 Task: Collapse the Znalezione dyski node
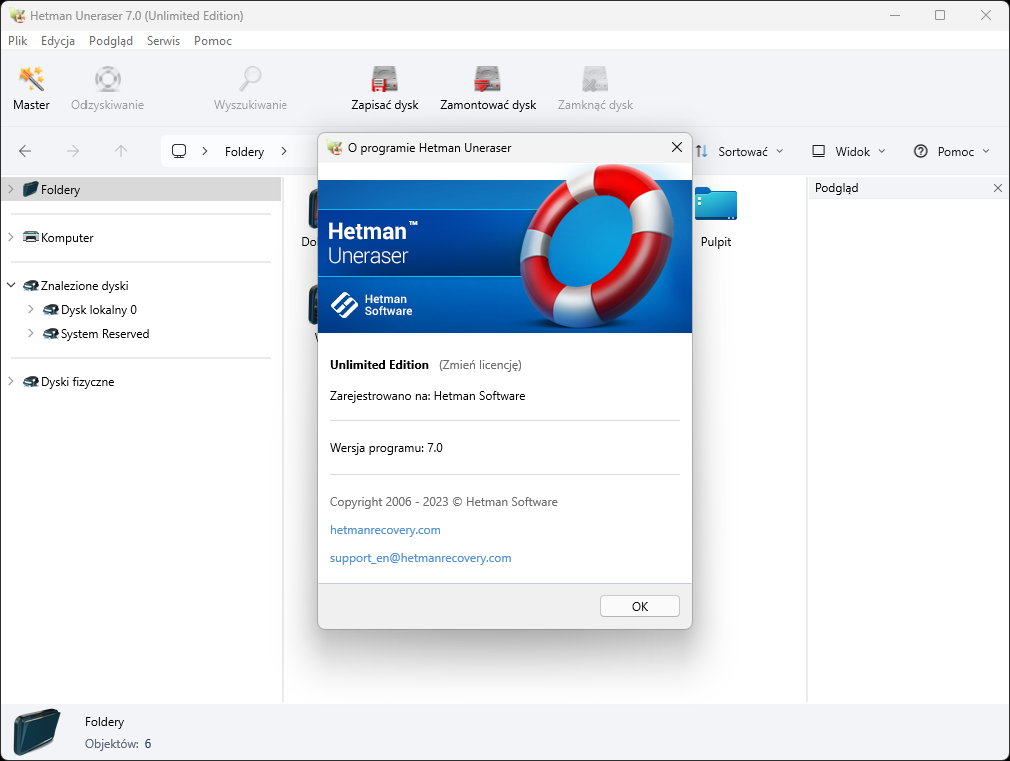click(11, 285)
